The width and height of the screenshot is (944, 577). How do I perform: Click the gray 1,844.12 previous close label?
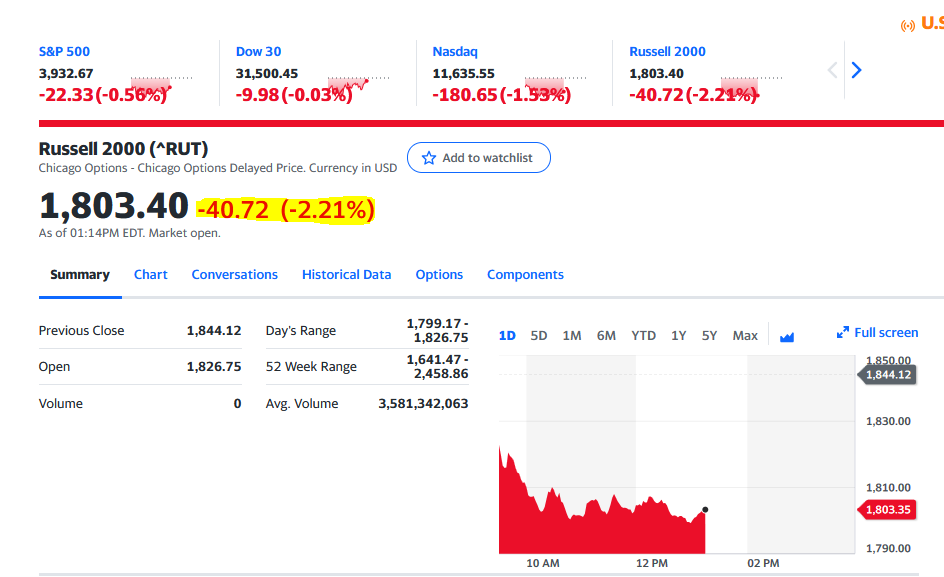click(887, 375)
